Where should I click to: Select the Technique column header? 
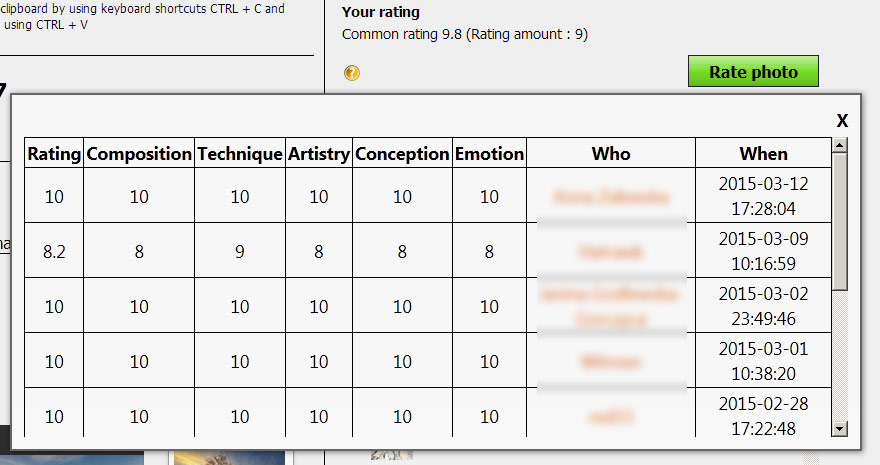click(x=240, y=154)
